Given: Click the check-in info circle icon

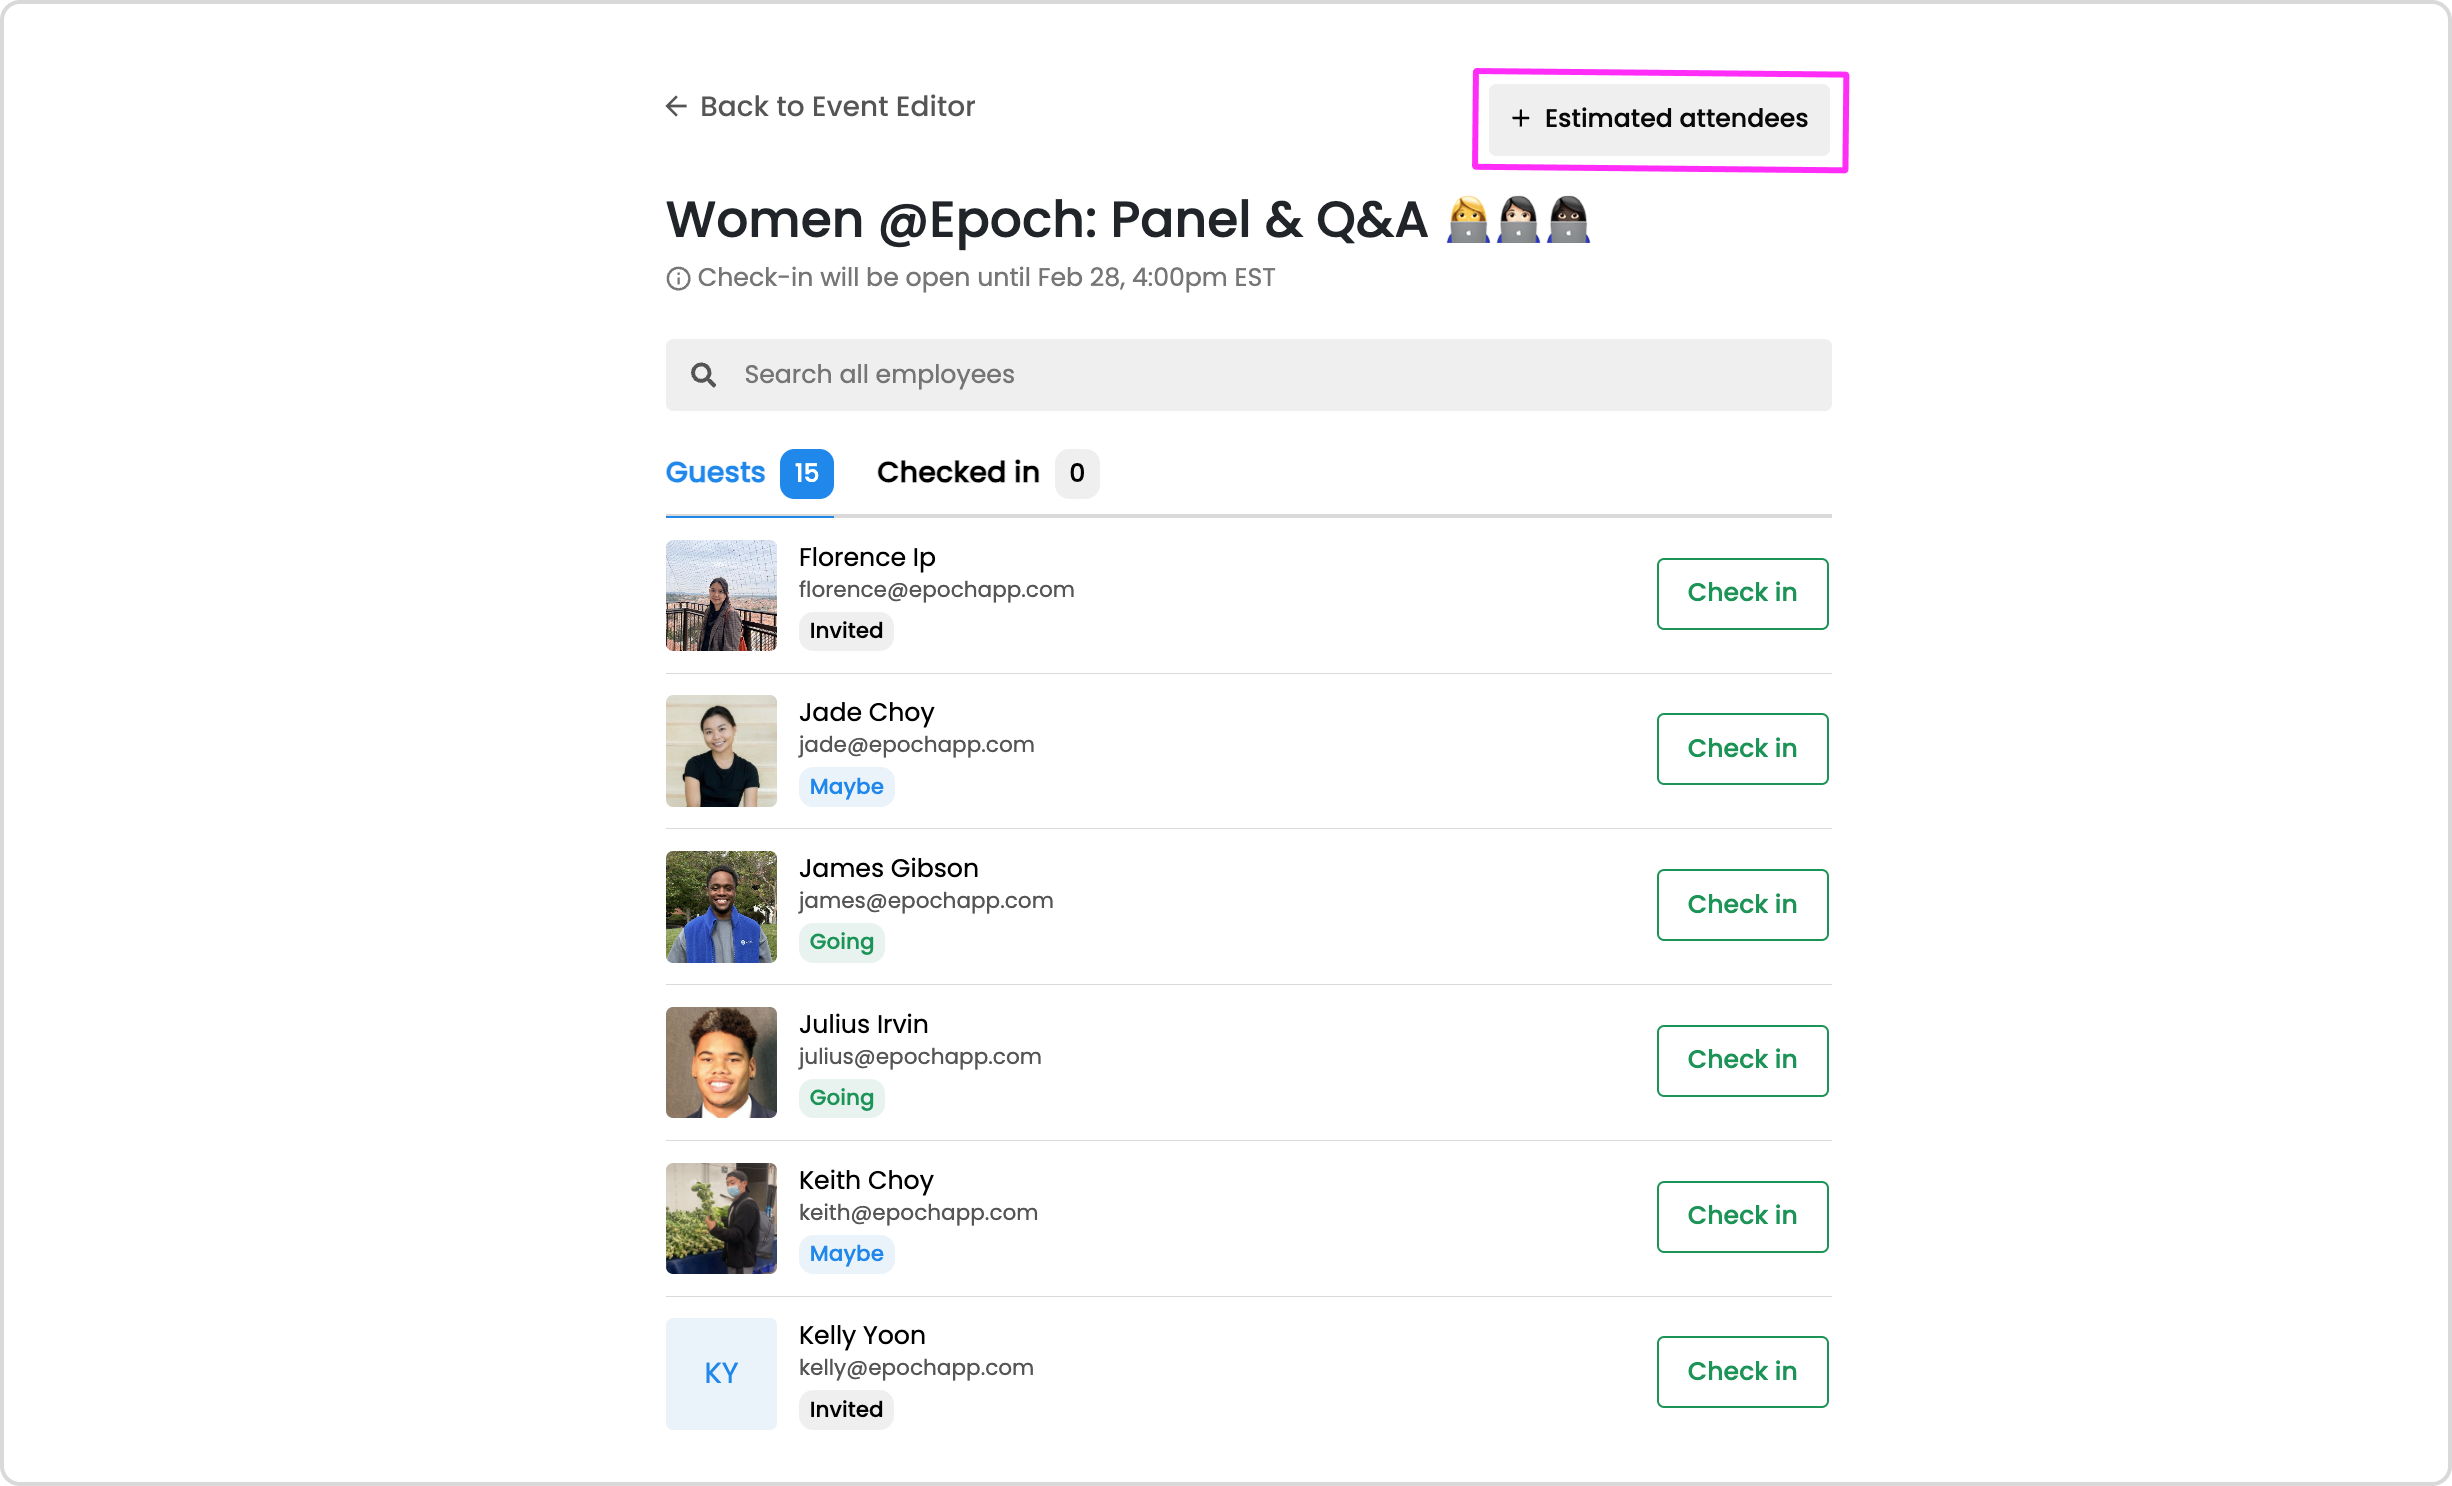Looking at the screenshot, I should tap(678, 279).
